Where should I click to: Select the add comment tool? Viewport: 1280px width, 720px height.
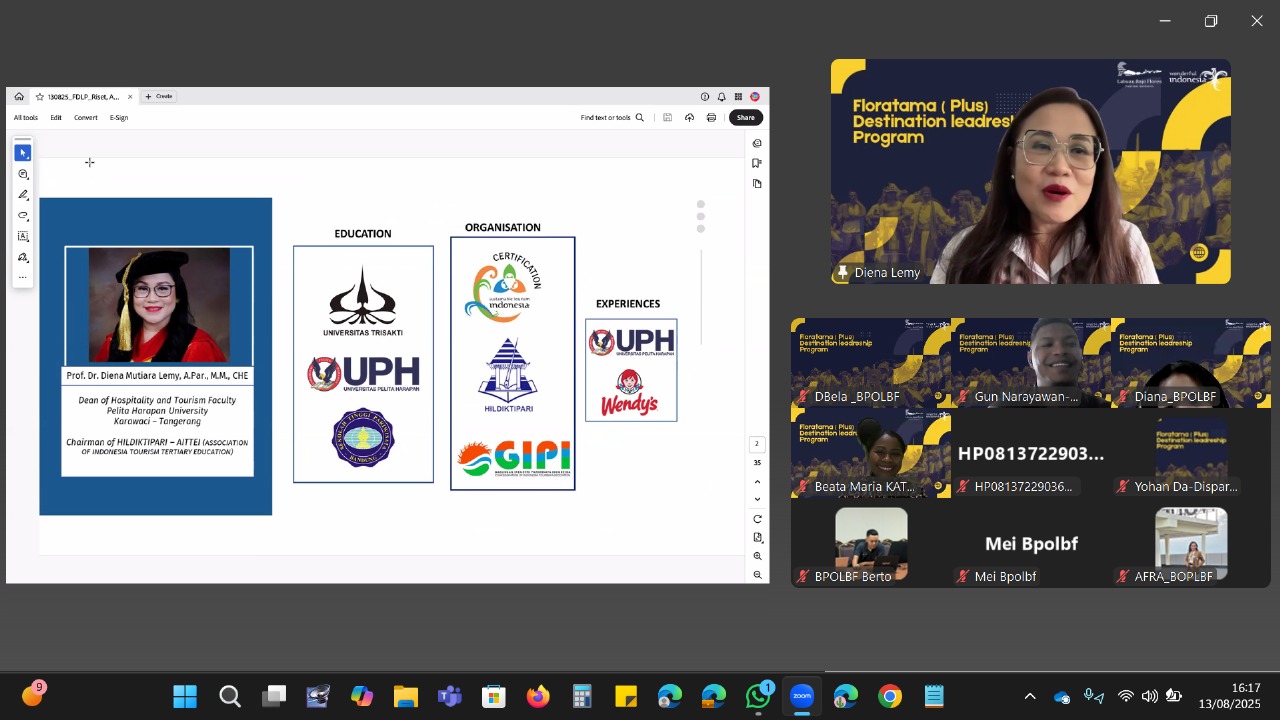point(23,174)
